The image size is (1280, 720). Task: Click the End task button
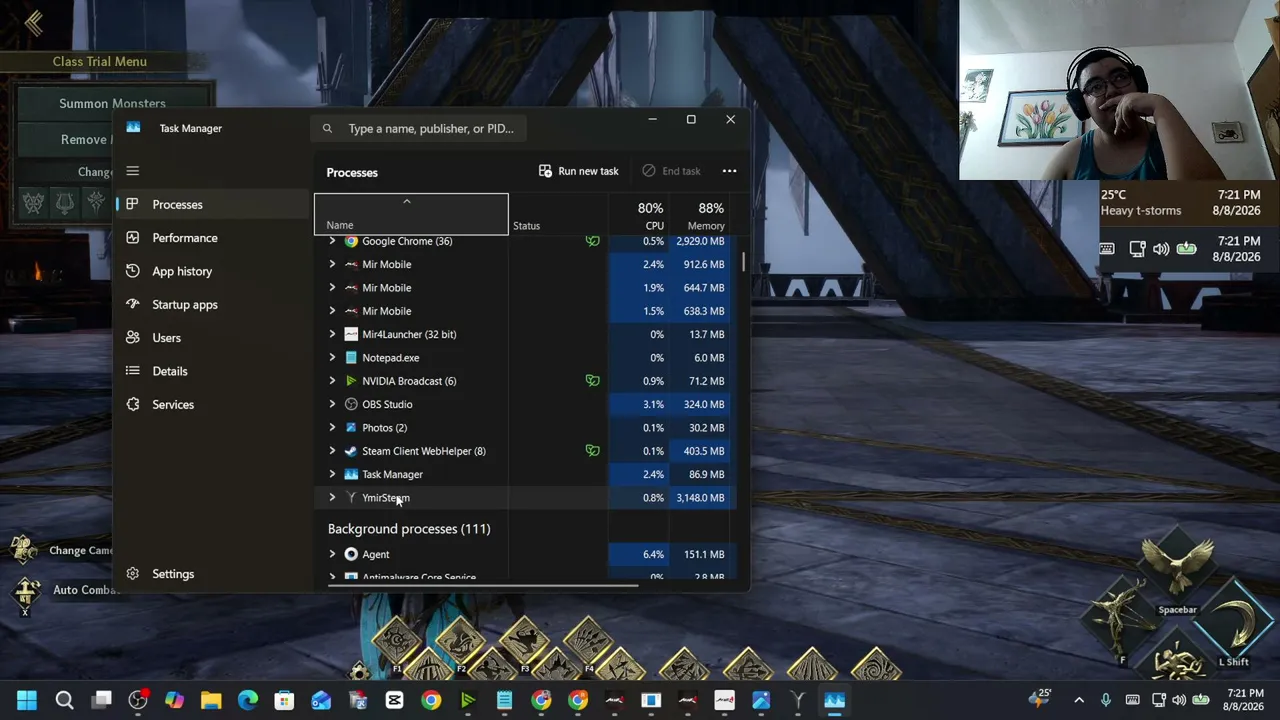pos(671,171)
